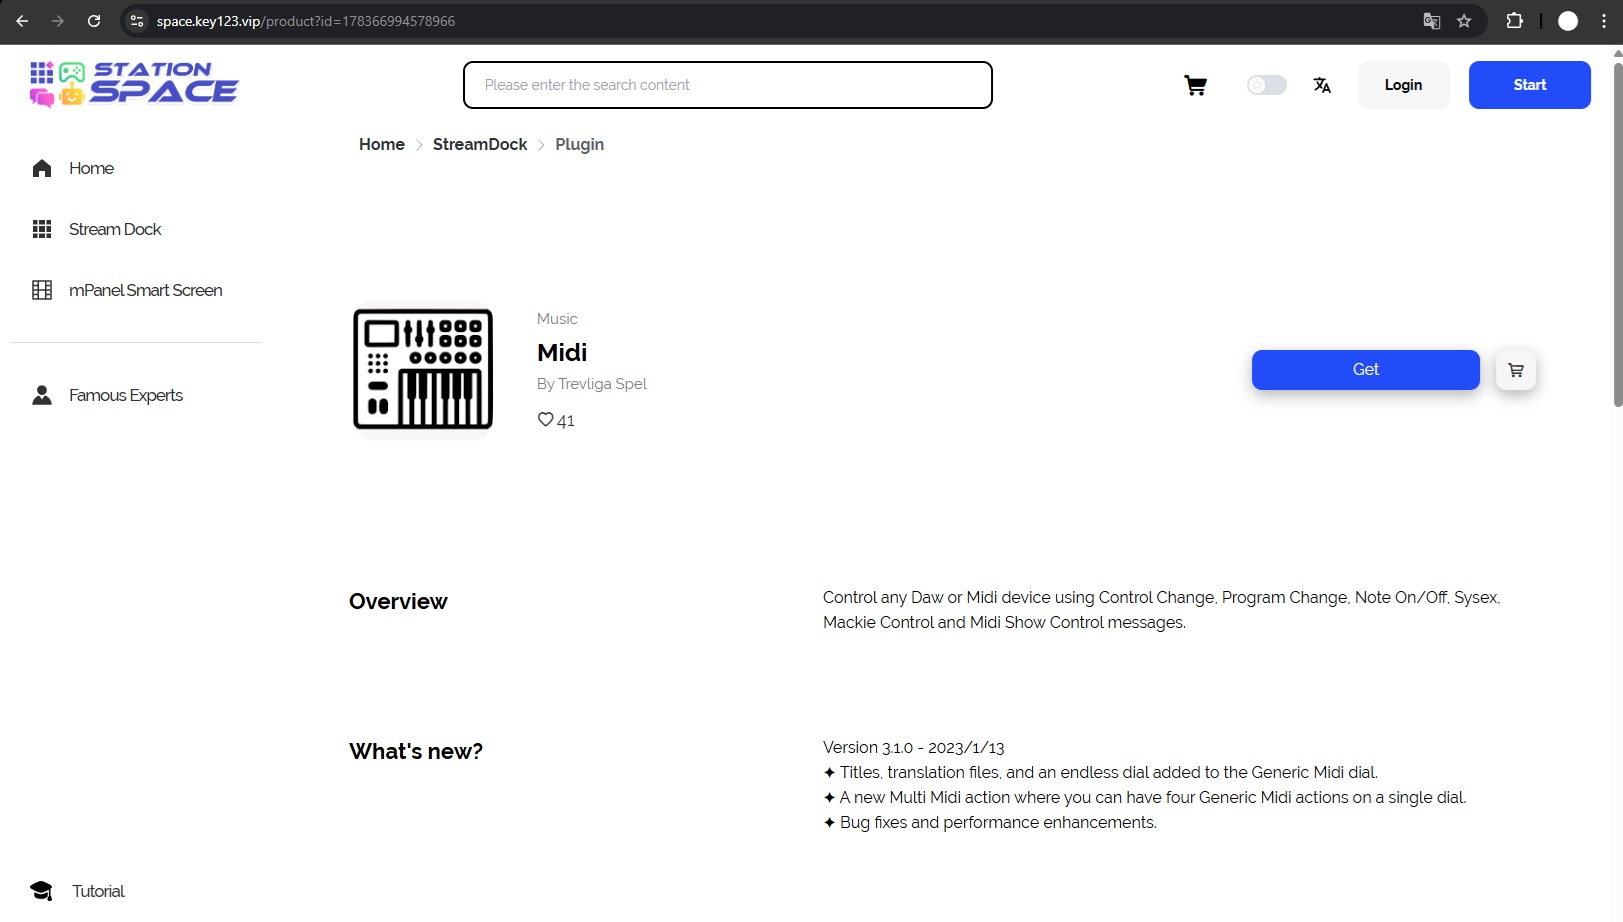This screenshot has height=922, width=1623.
Task: Click the Tutorial graduation cap icon
Action: (41, 891)
